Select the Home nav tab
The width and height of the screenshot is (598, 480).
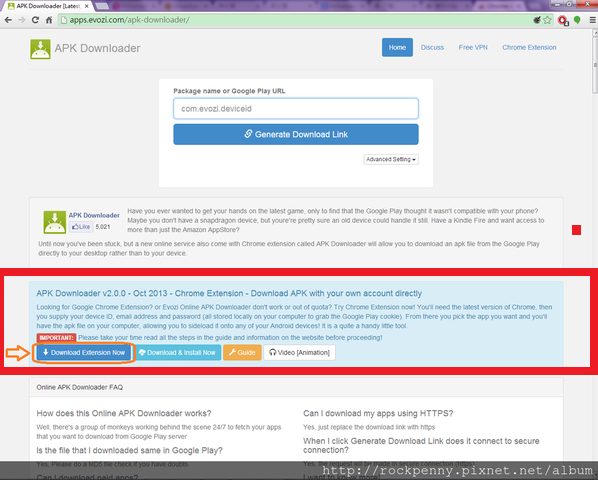pyautogui.click(x=397, y=47)
